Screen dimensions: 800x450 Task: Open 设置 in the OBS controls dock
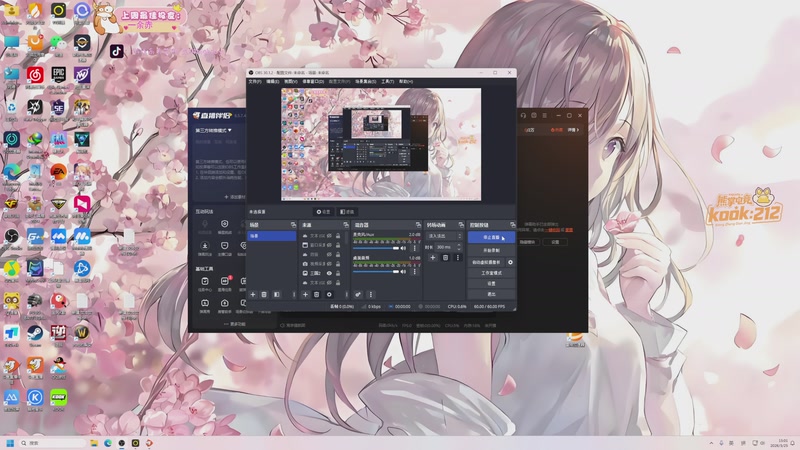491,284
